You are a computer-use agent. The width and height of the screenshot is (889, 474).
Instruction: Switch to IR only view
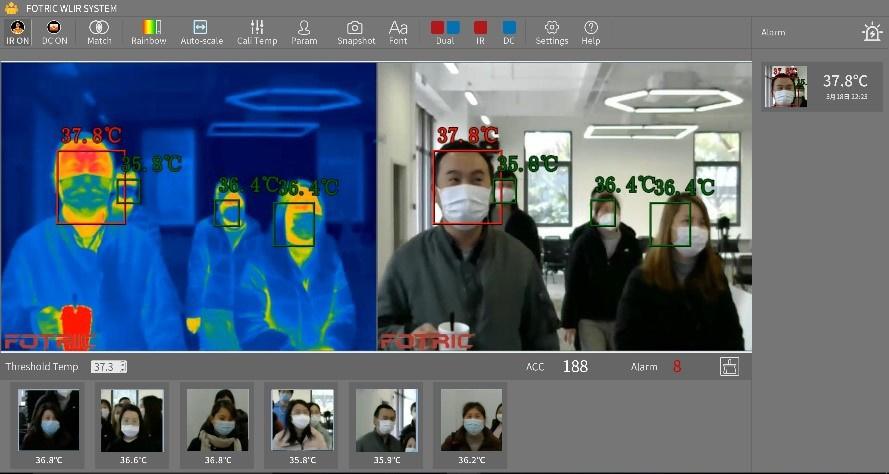click(x=480, y=32)
